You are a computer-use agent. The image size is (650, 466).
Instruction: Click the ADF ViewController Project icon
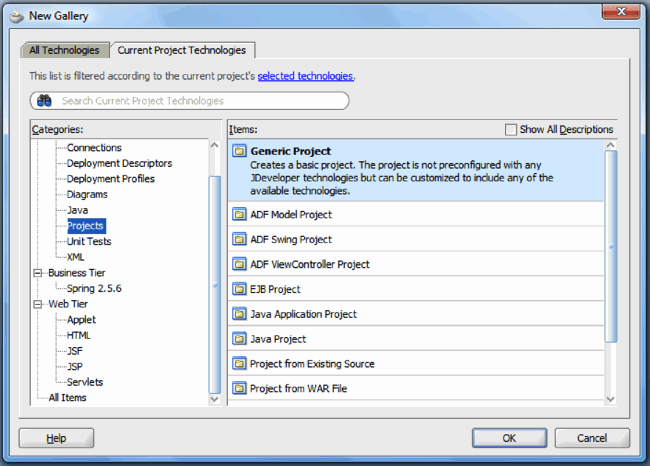tap(239, 264)
